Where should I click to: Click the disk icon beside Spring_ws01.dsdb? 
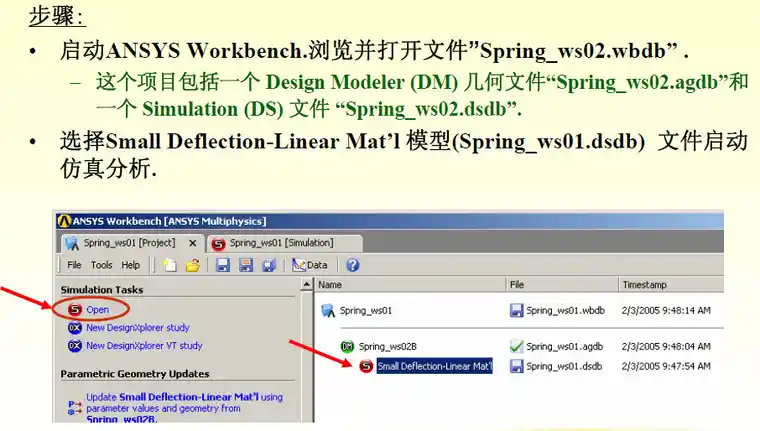click(517, 366)
